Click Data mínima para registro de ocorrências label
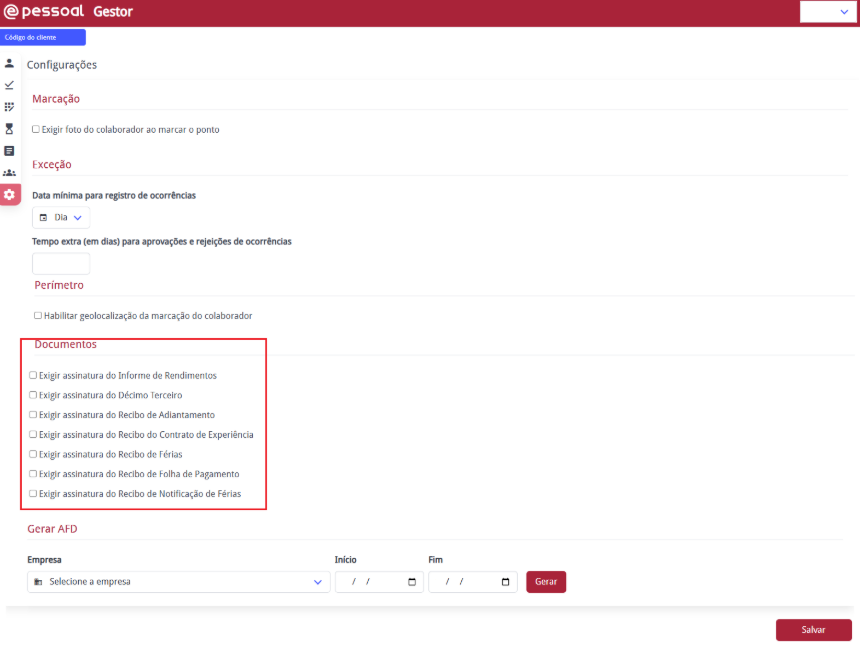 pyautogui.click(x=114, y=196)
